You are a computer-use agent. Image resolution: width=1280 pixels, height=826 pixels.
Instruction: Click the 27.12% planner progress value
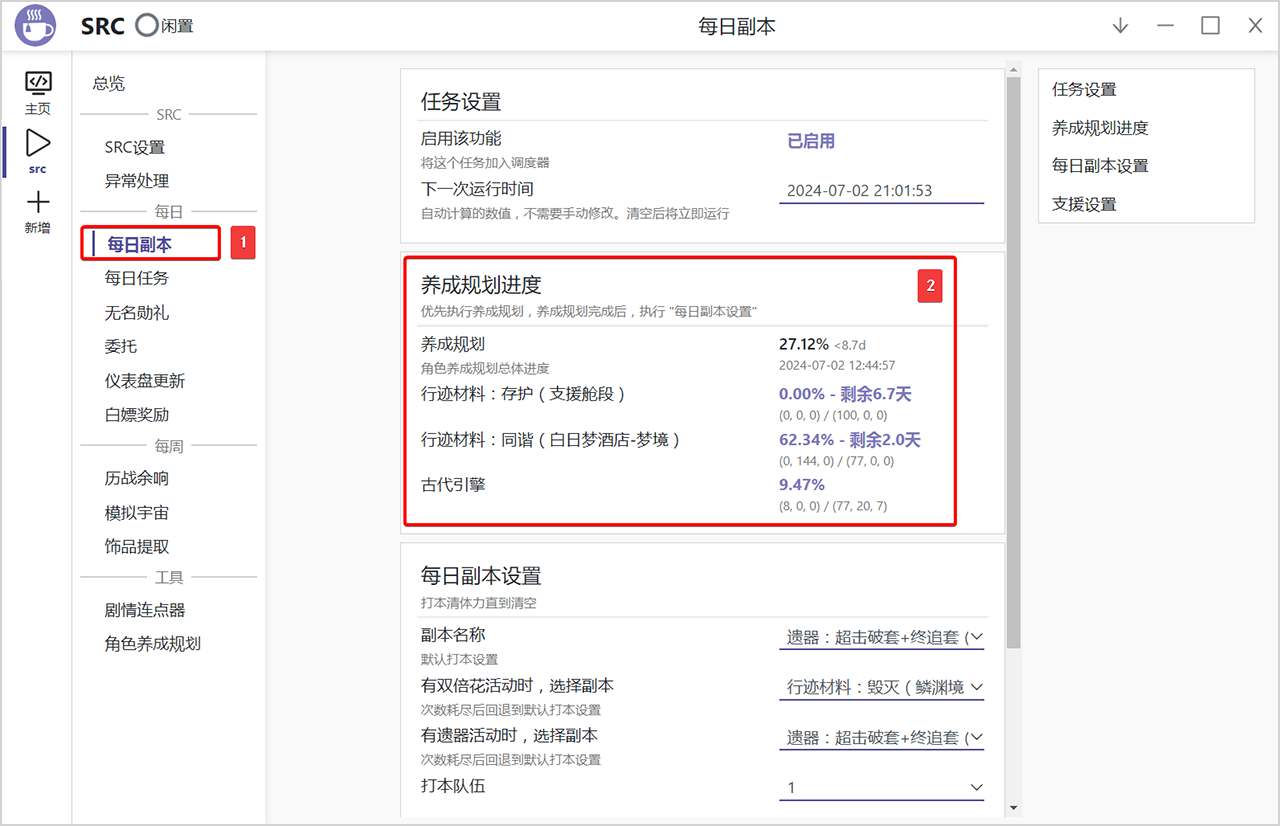[x=804, y=344]
